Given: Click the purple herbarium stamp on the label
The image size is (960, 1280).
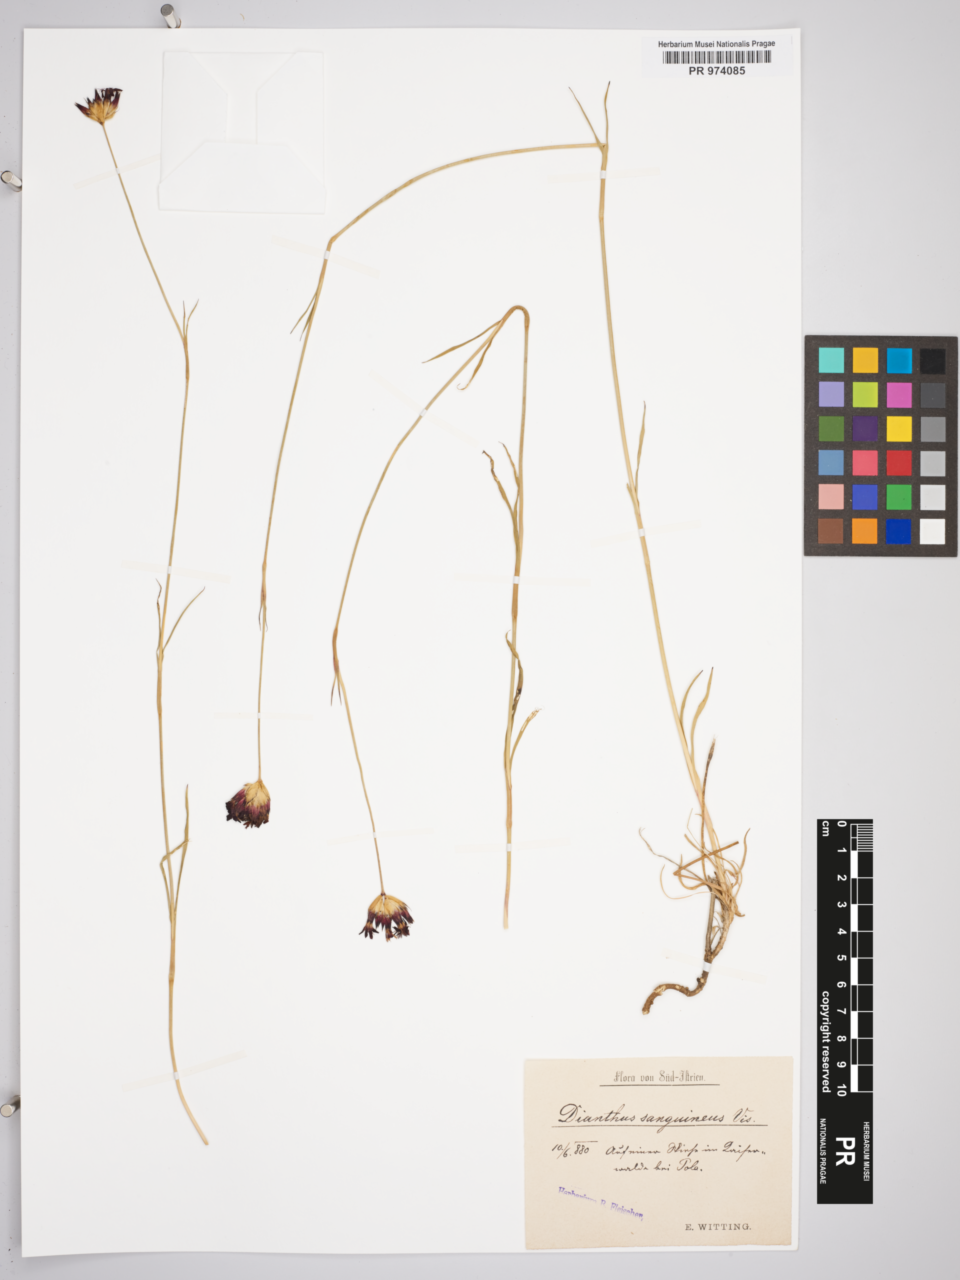Looking at the screenshot, I should [600, 1203].
